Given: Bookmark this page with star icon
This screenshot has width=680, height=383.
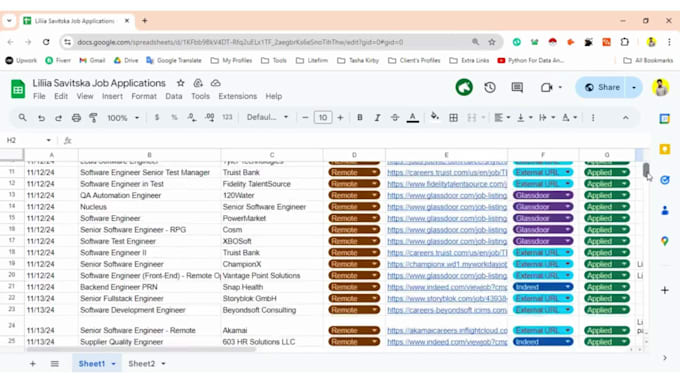Looking at the screenshot, I should click(492, 42).
